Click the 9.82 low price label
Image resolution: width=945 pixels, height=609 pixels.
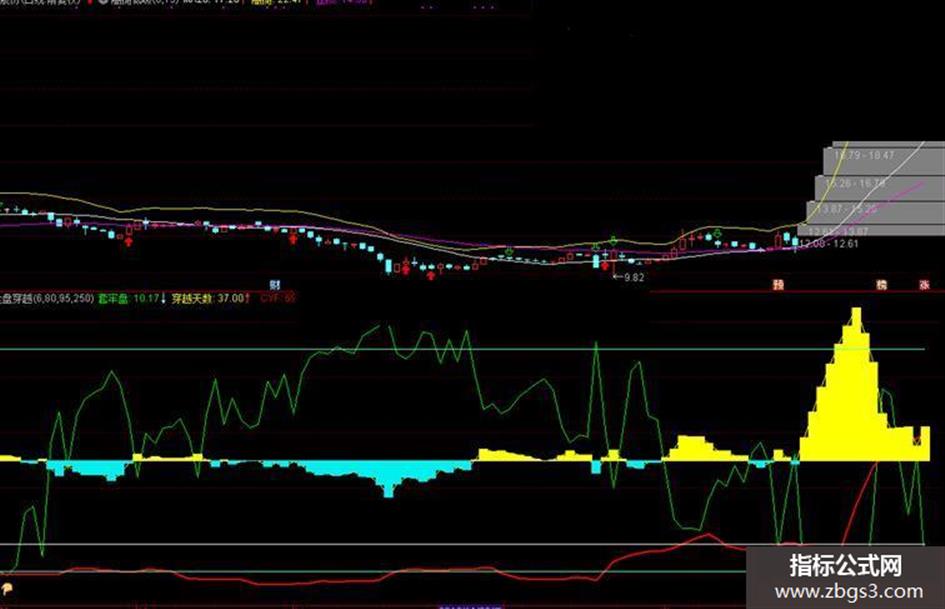pos(634,277)
